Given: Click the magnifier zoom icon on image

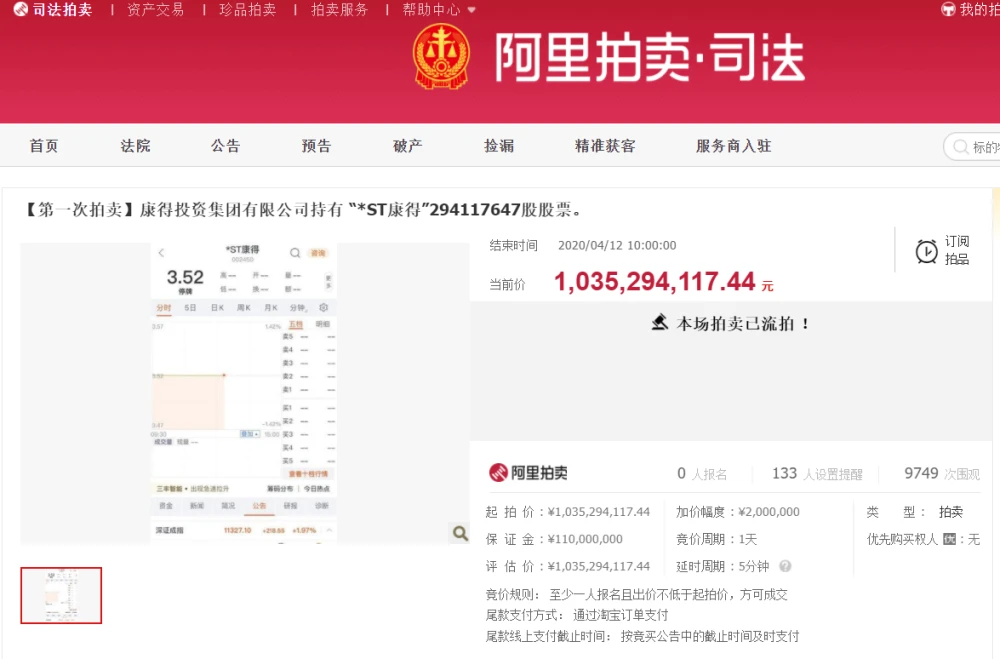Looking at the screenshot, I should pyautogui.click(x=460, y=533).
